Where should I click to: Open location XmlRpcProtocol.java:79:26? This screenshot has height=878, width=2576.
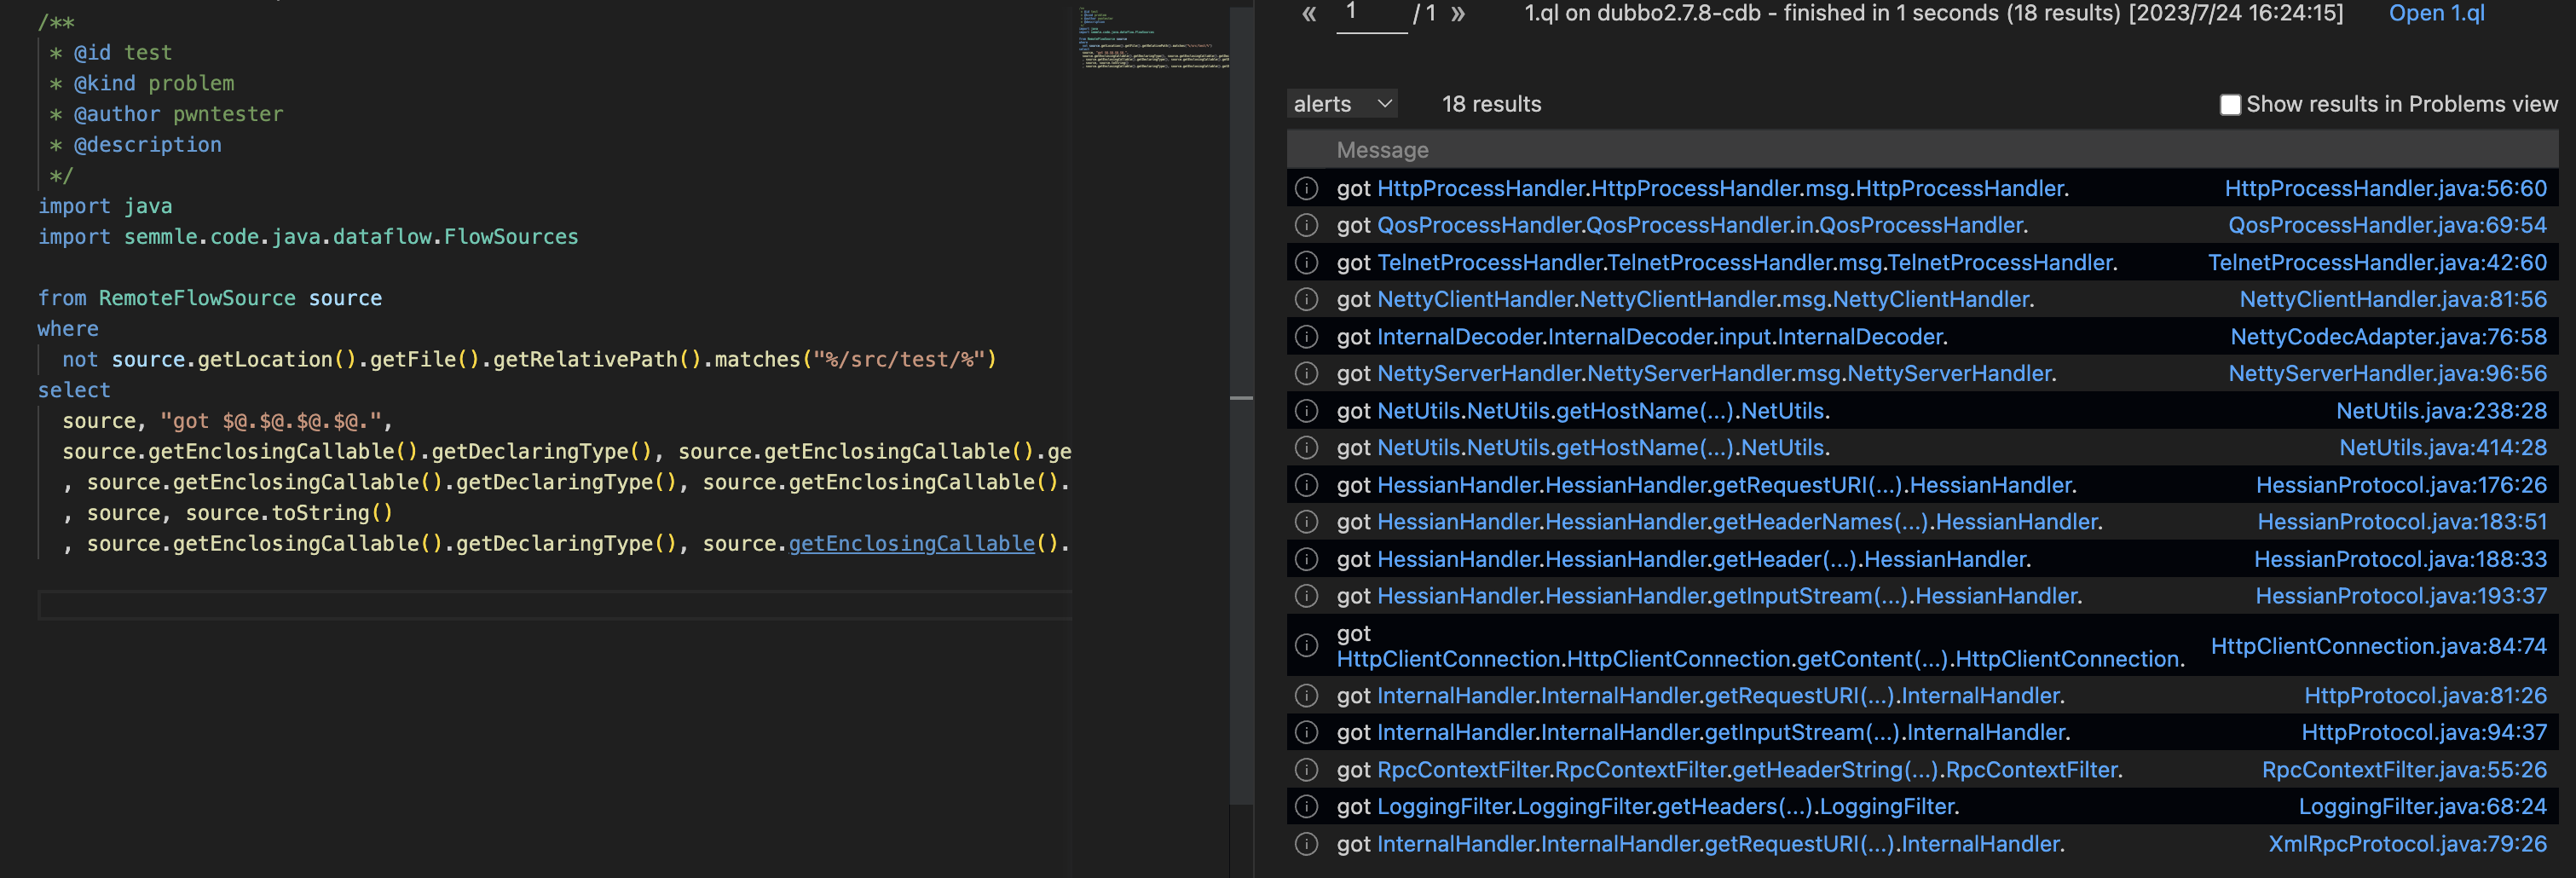point(2407,844)
